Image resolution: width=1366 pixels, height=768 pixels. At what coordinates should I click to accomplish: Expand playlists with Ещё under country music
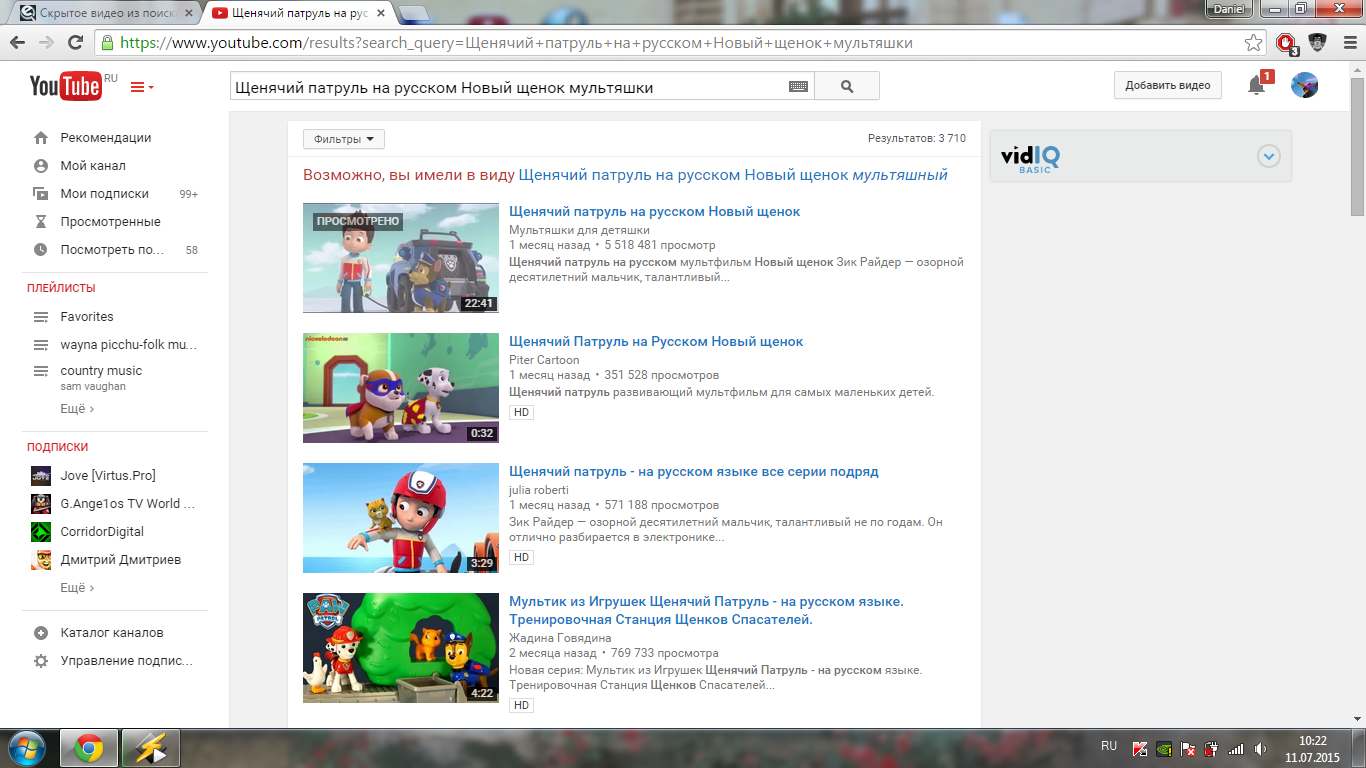[x=77, y=409]
